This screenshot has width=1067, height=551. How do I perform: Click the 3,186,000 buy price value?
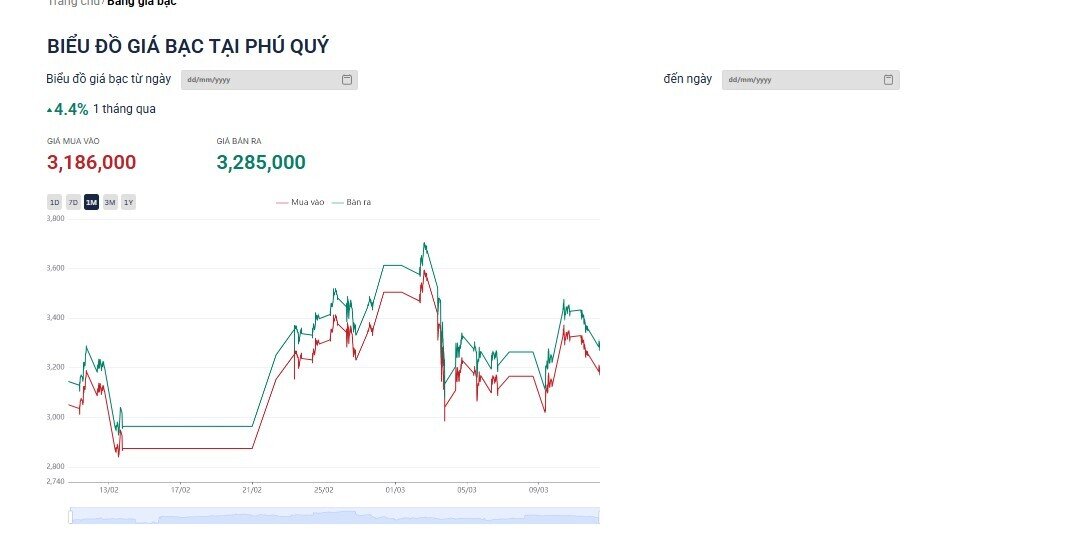[91, 163]
